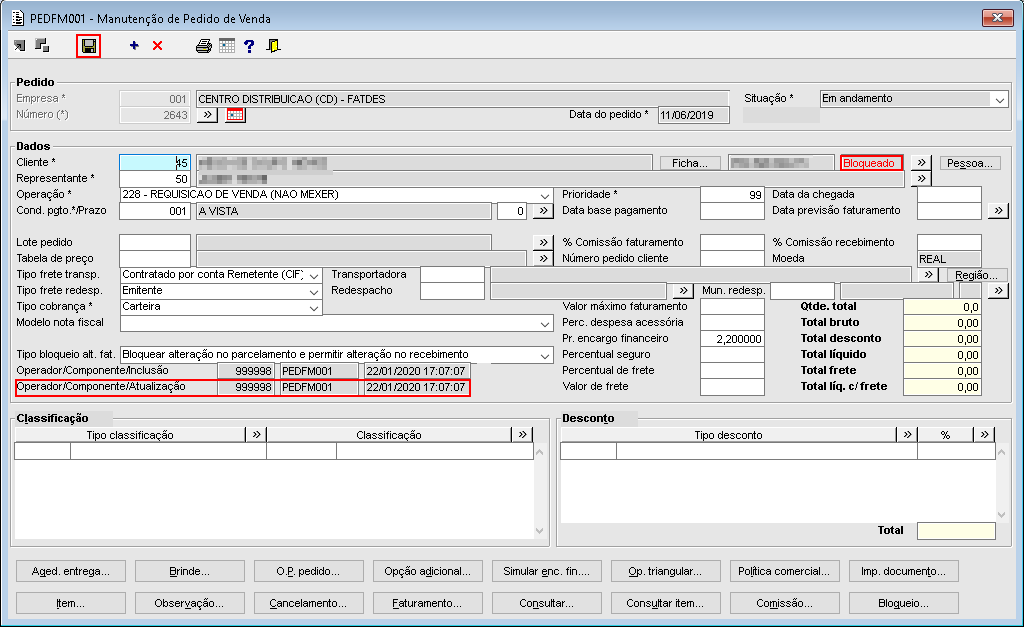Viewport: 1024px width, 627px height.
Task: Click the blue plus add-record icon
Action: [134, 46]
